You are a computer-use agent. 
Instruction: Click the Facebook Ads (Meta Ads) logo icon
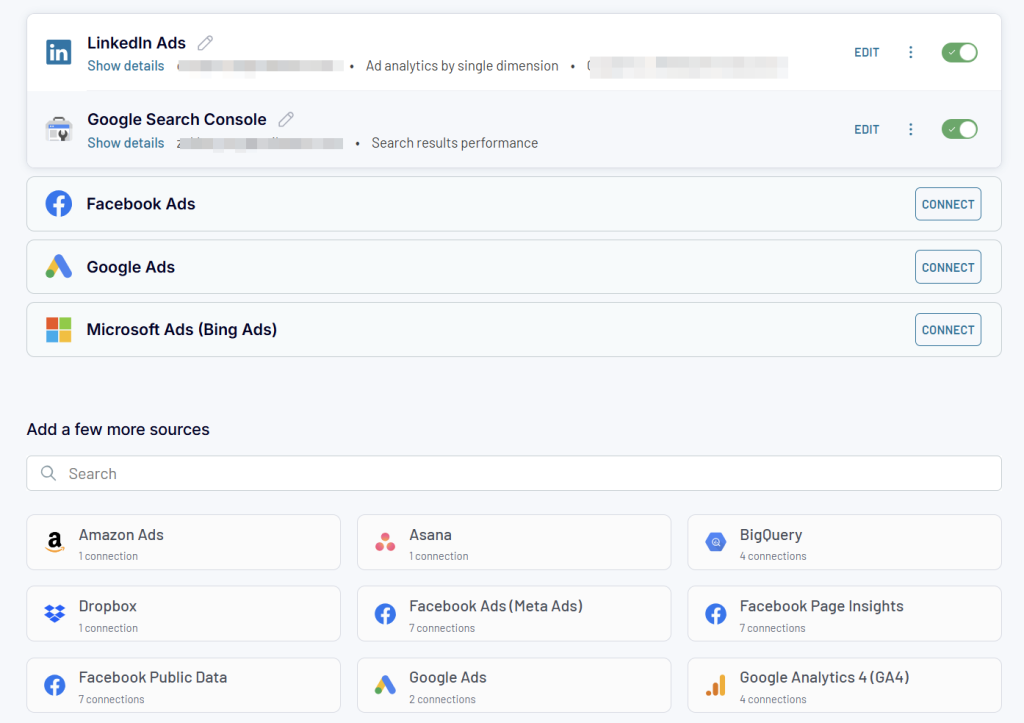385,613
